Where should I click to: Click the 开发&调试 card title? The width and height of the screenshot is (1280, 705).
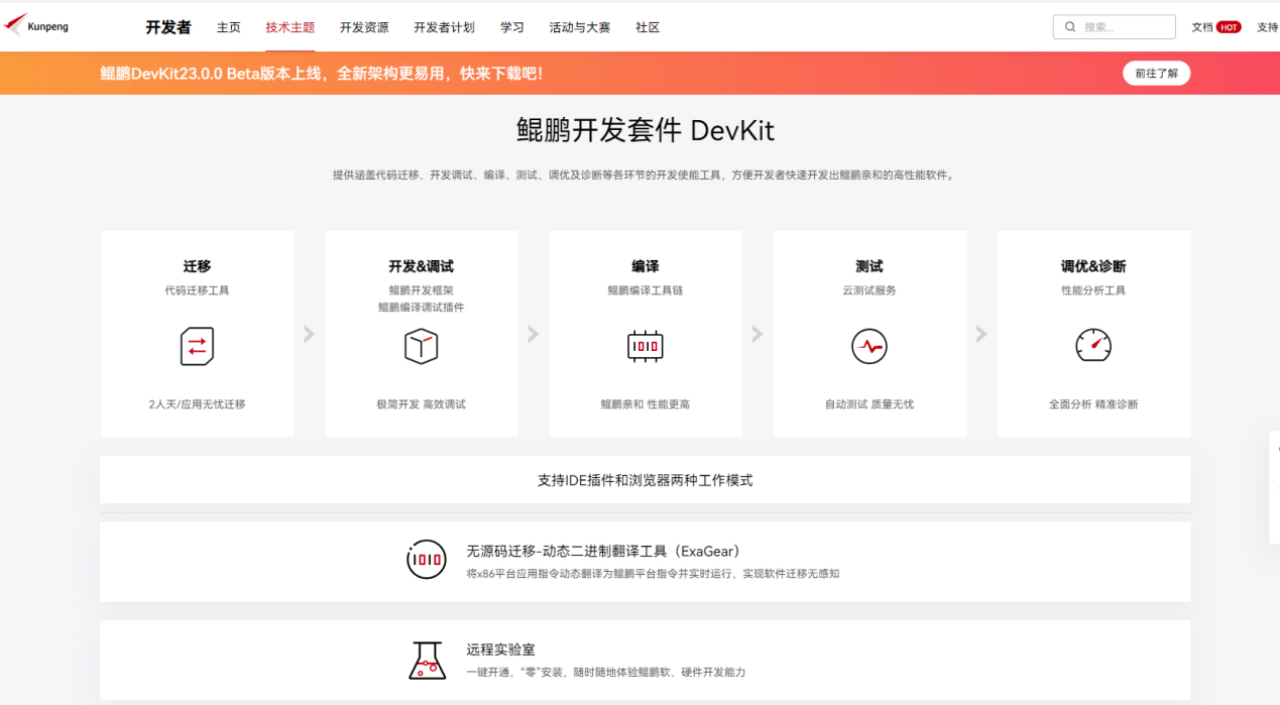[421, 266]
